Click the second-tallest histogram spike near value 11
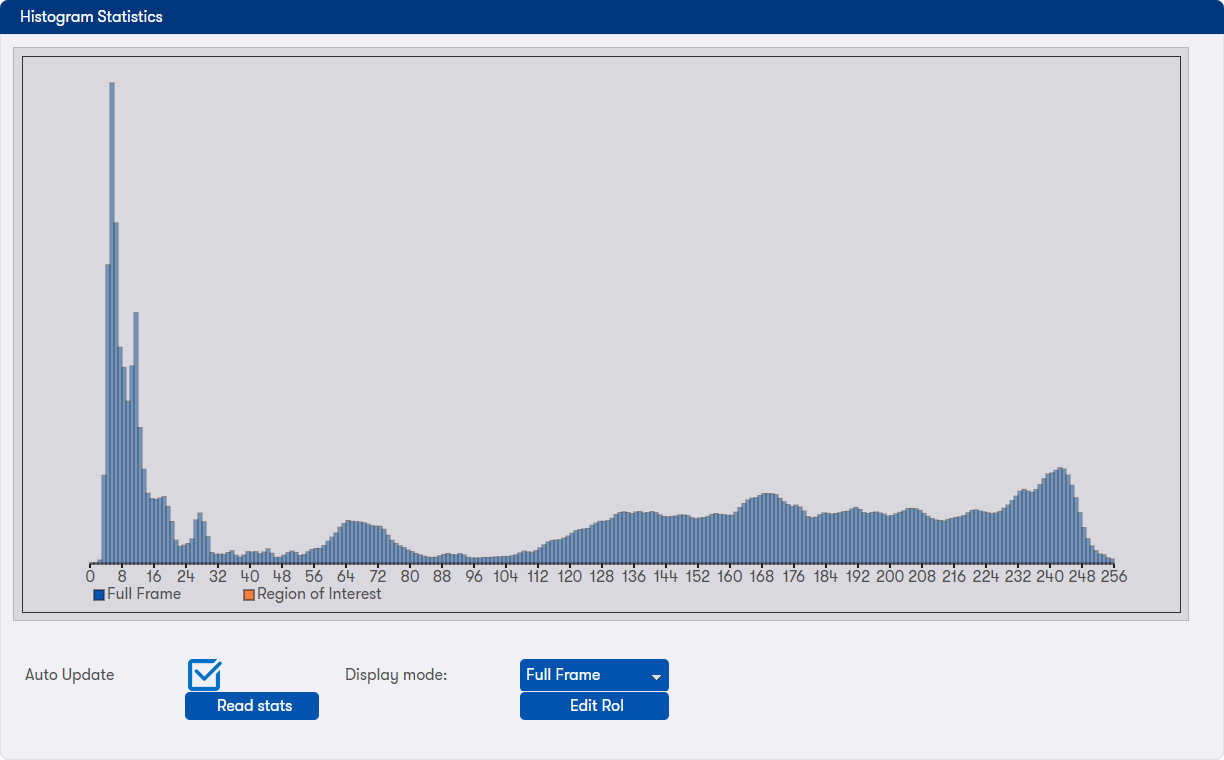Viewport: 1224px width, 760px height. [x=136, y=440]
